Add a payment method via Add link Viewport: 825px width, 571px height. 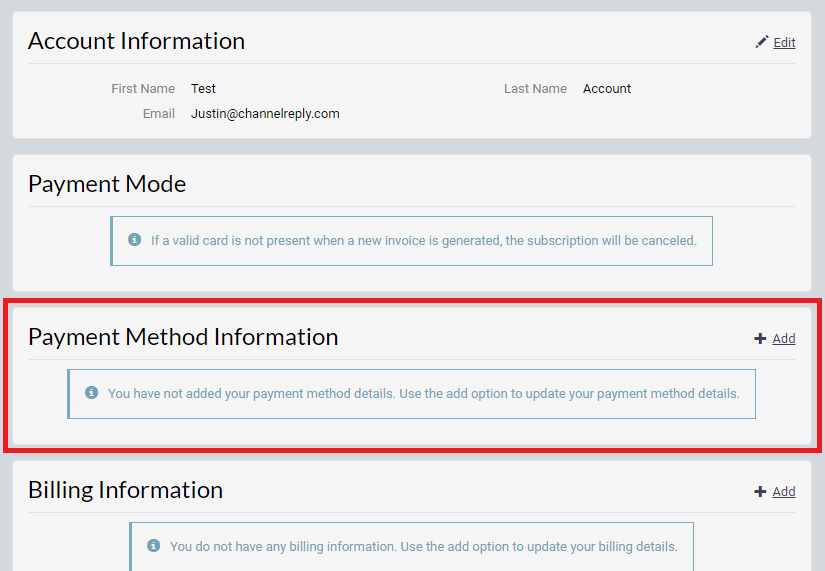click(x=783, y=338)
